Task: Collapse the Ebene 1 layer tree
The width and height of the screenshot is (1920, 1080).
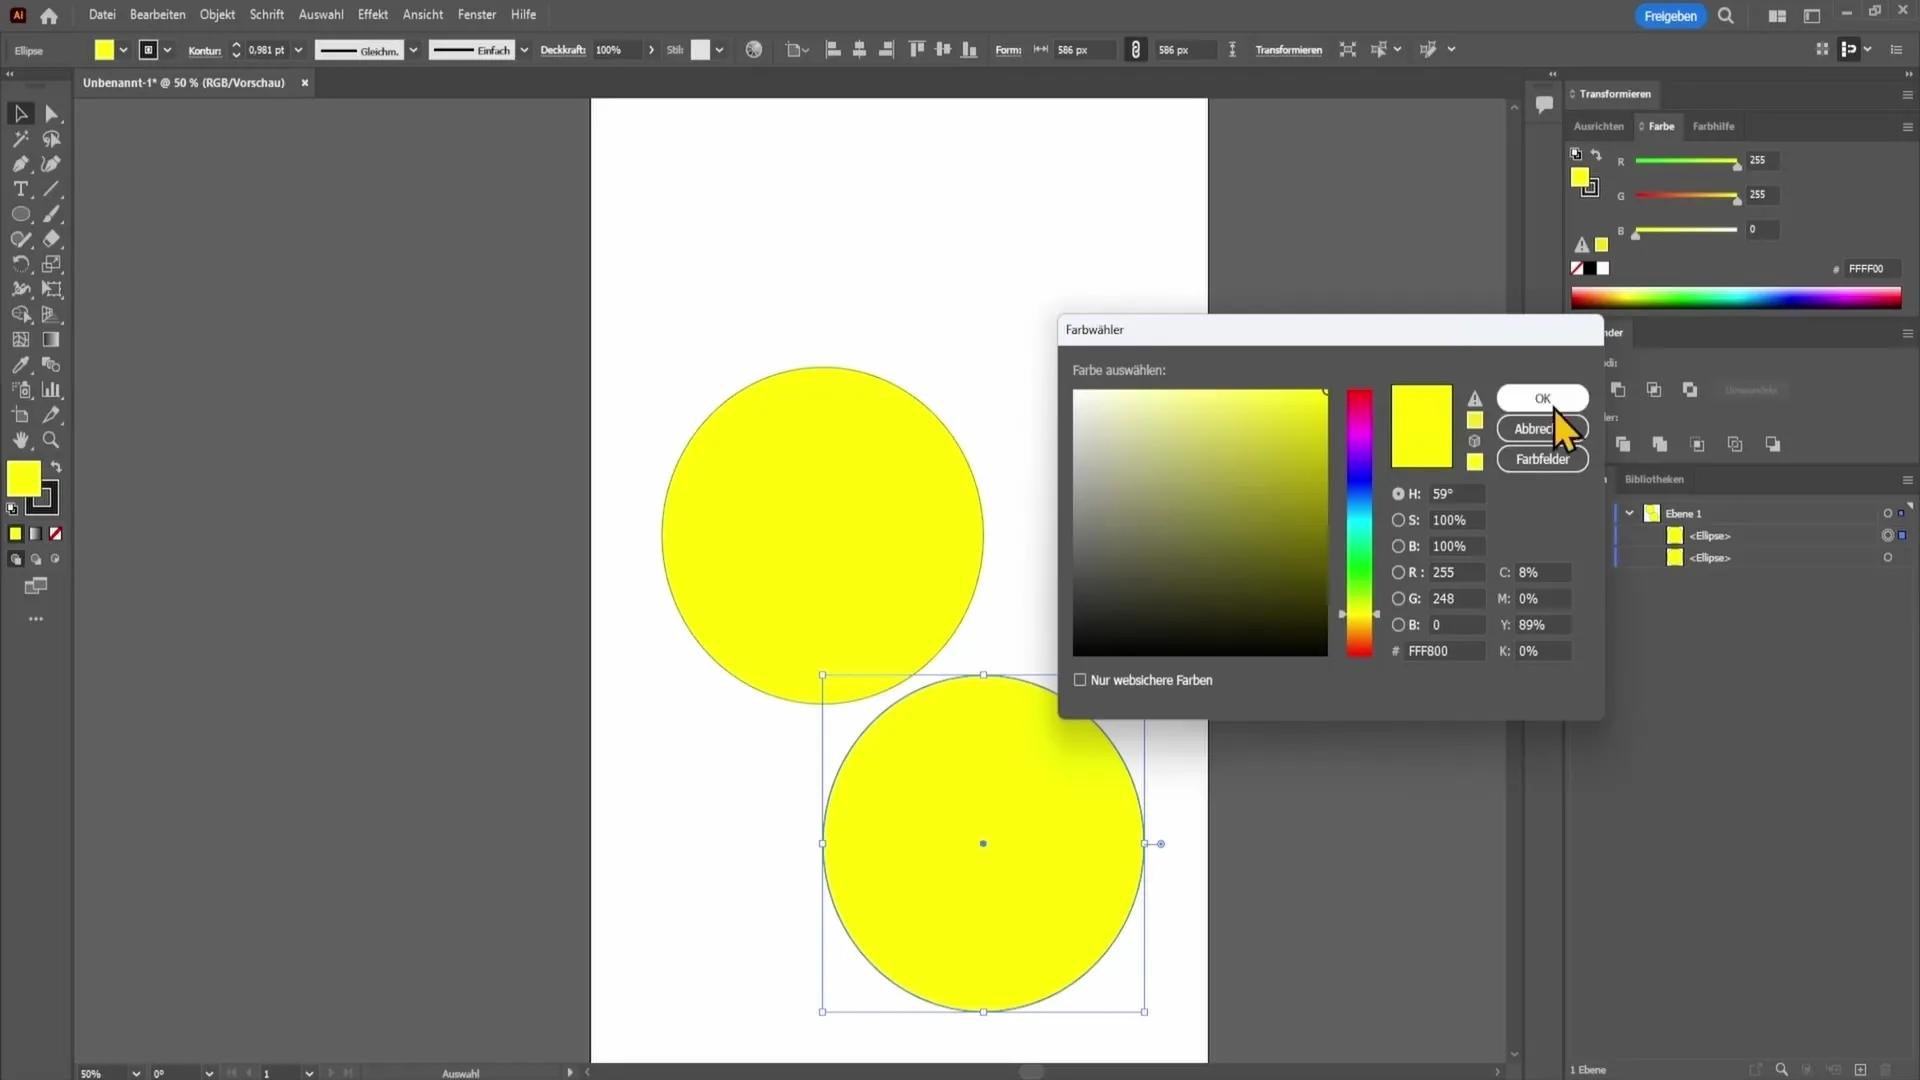Action: click(1630, 513)
